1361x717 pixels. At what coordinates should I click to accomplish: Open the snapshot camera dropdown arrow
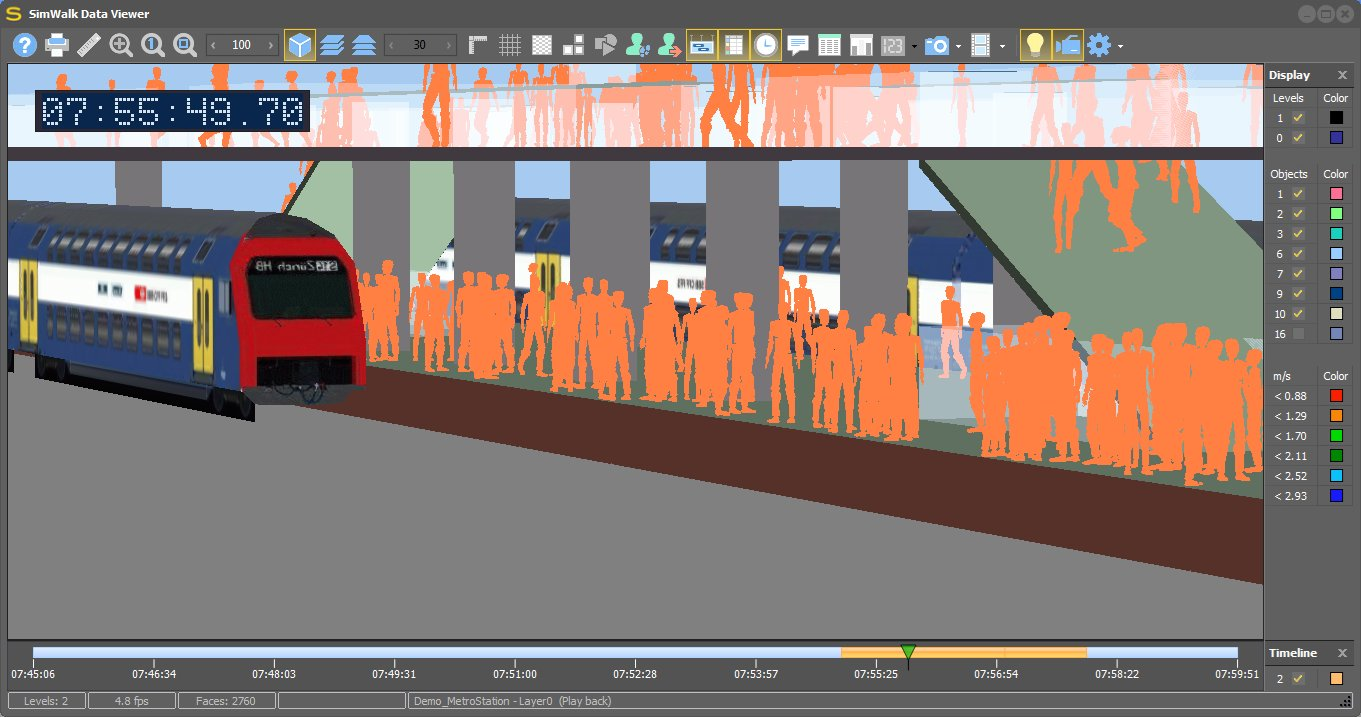tap(959, 46)
